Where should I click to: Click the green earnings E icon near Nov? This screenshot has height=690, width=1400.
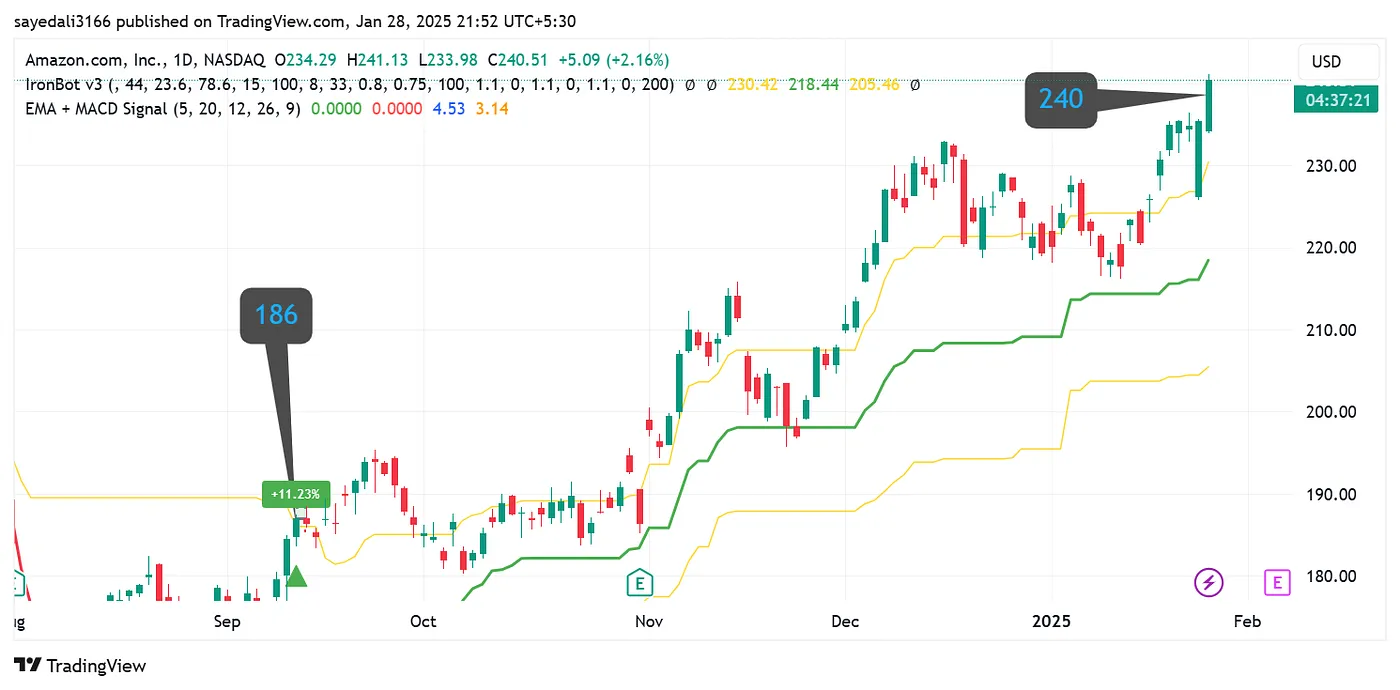click(639, 582)
